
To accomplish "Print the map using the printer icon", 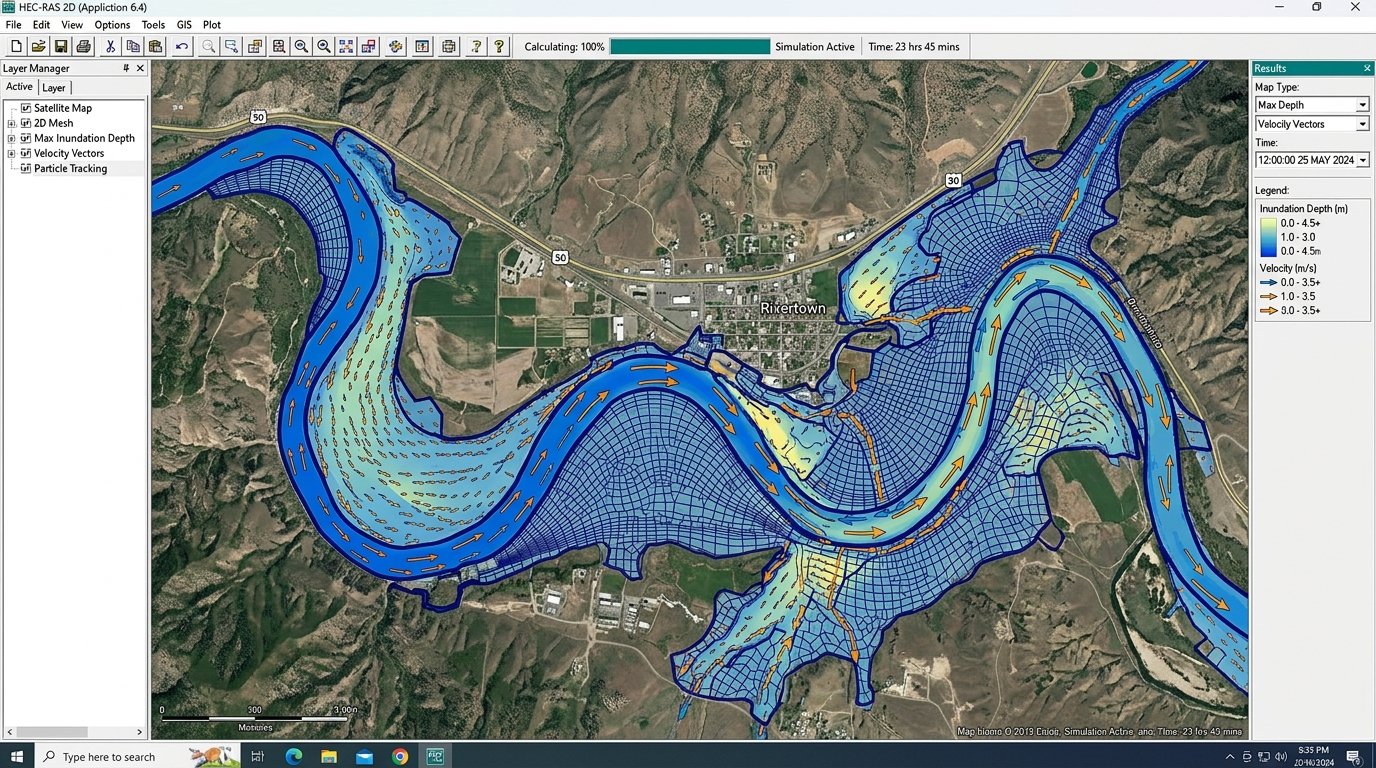I will (x=84, y=46).
